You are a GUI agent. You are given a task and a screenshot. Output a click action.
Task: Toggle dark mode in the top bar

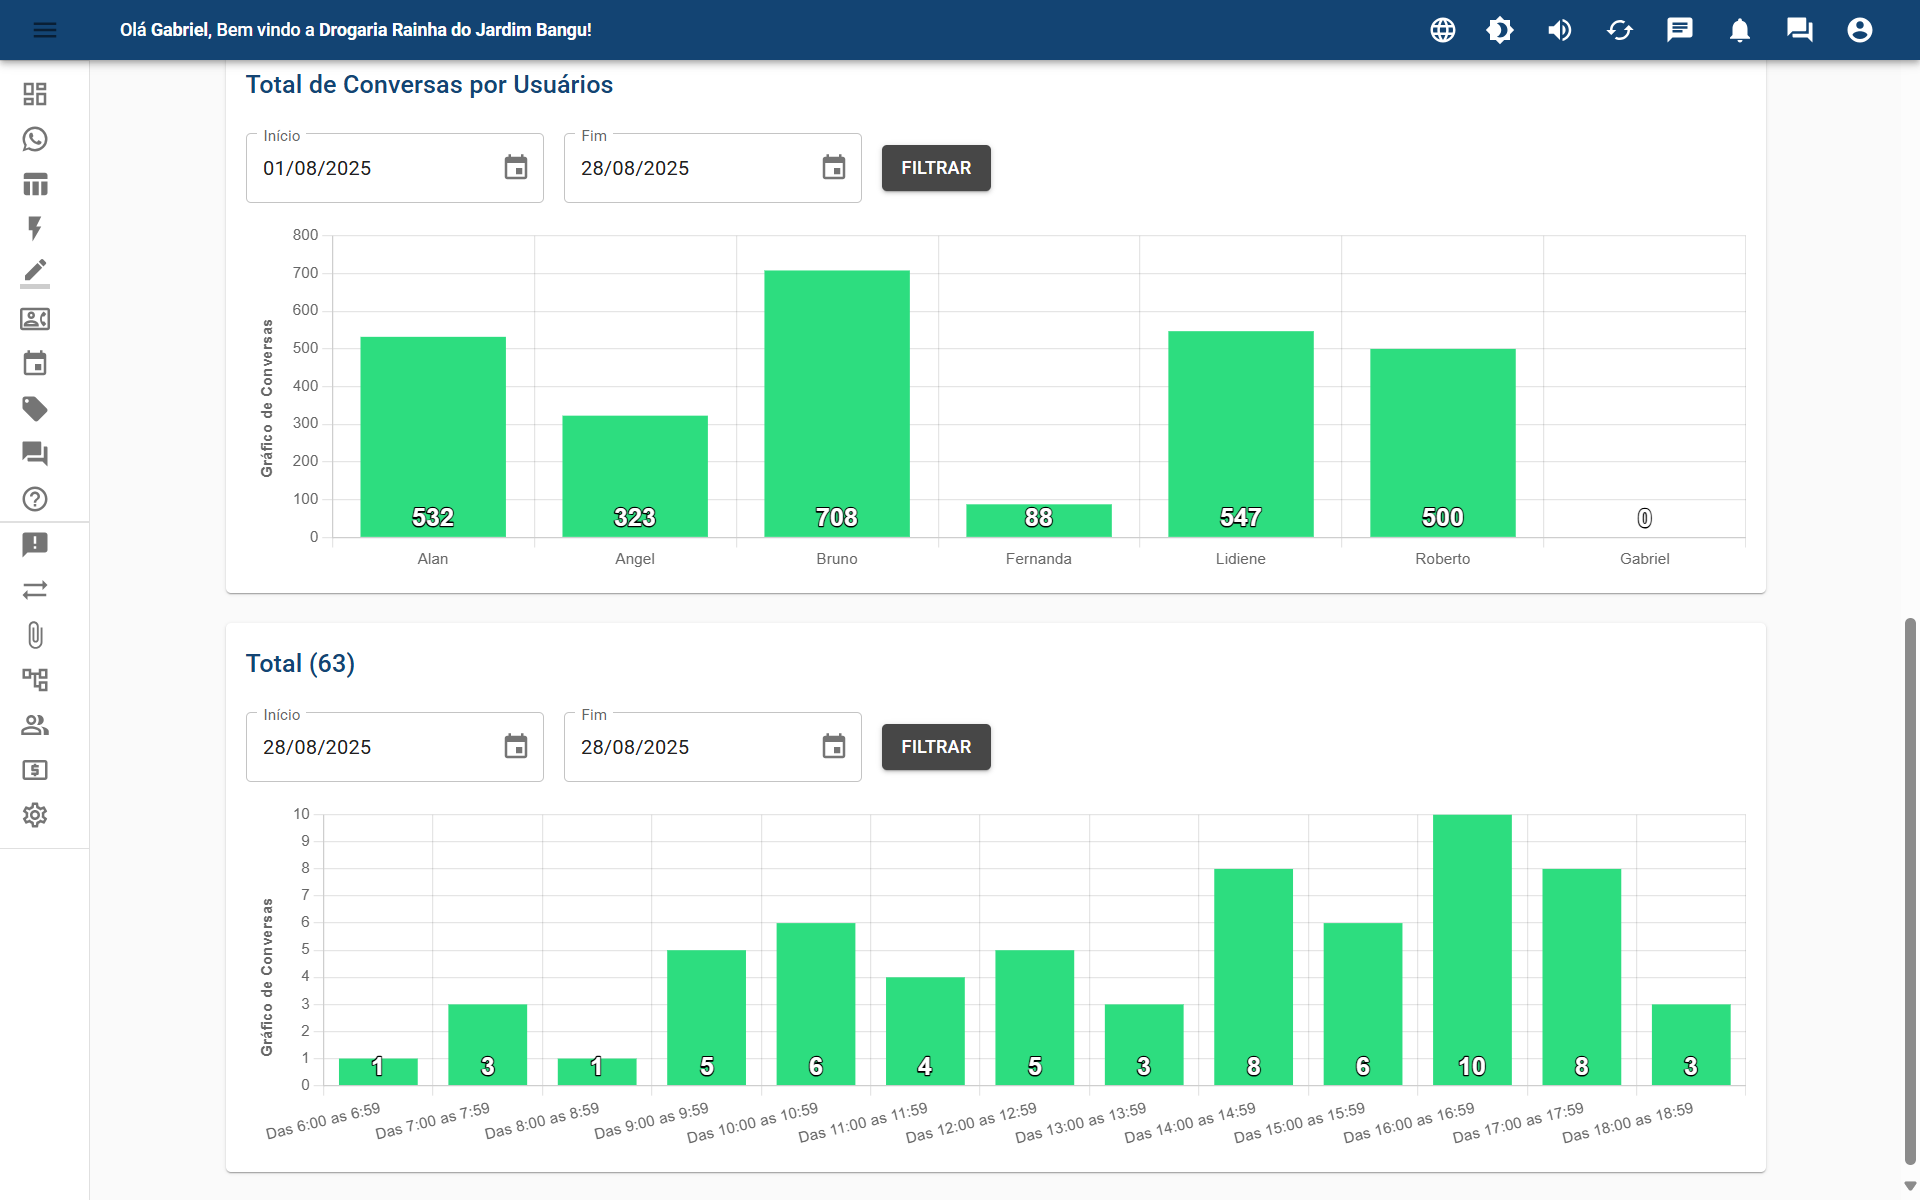tap(1500, 30)
